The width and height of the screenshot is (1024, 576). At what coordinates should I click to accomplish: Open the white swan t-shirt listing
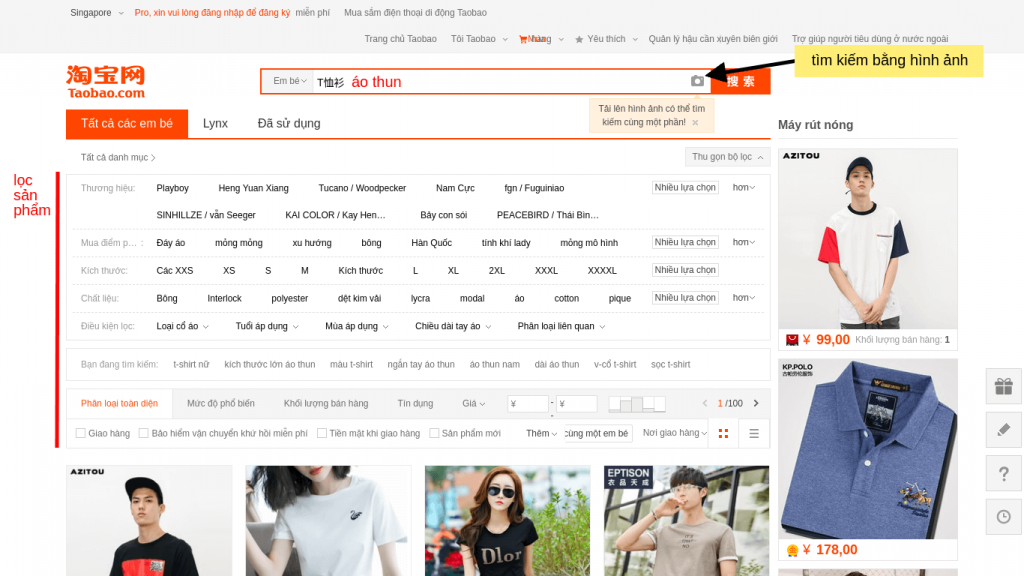(x=328, y=520)
